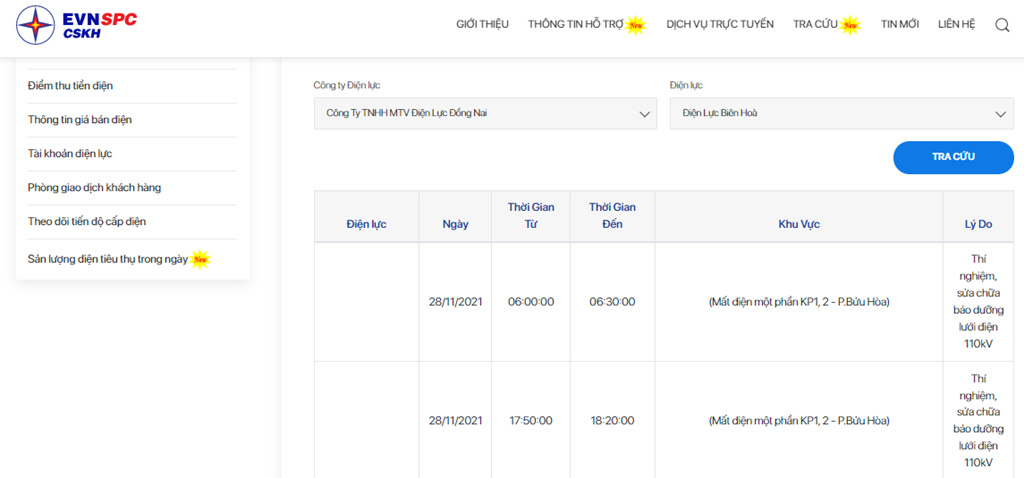The width and height of the screenshot is (1024, 478).
Task: Open Theo dõi tiến độ cấp điện
Action: pos(87,221)
